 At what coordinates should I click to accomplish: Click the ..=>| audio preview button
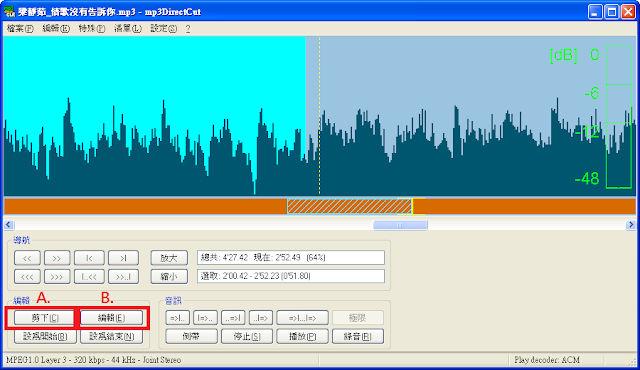tap(233, 318)
